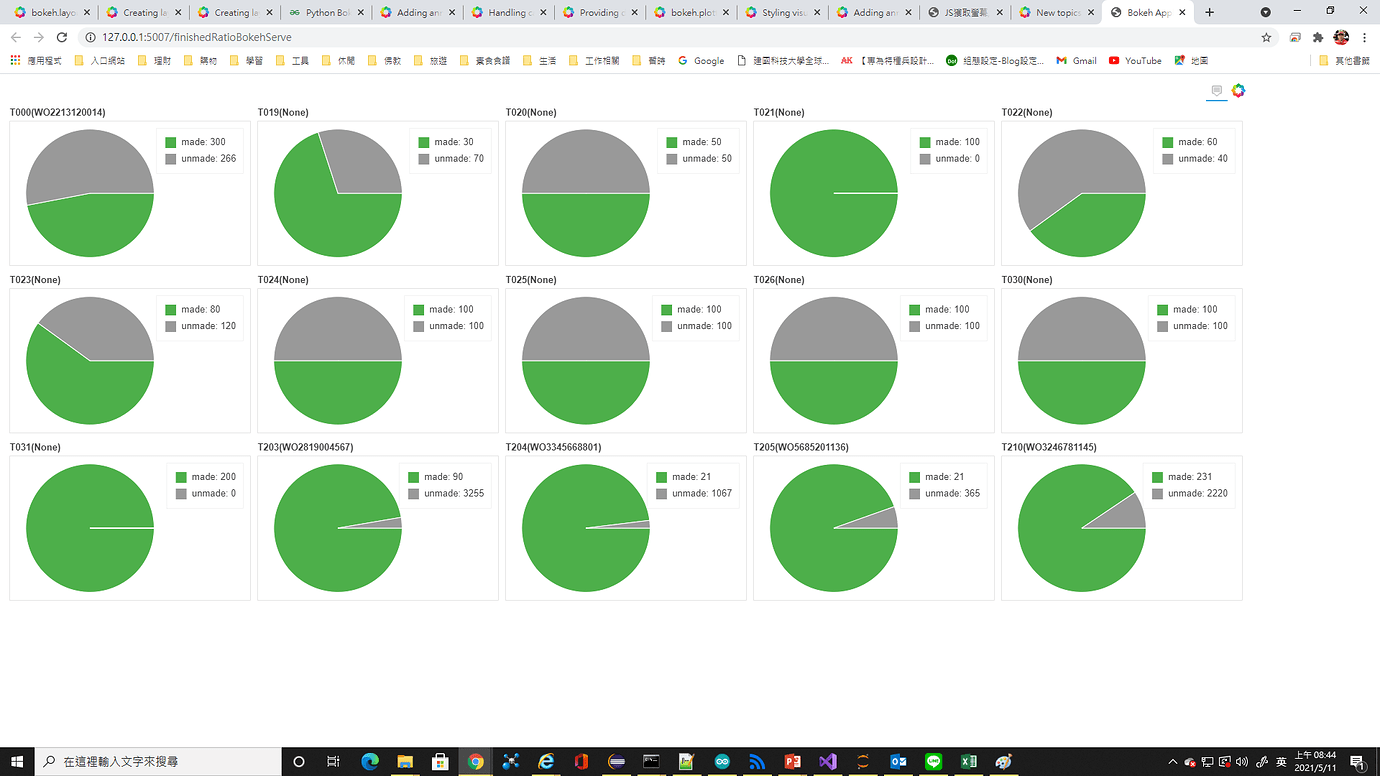
Task: Open LINE from the taskbar
Action: [x=933, y=762]
